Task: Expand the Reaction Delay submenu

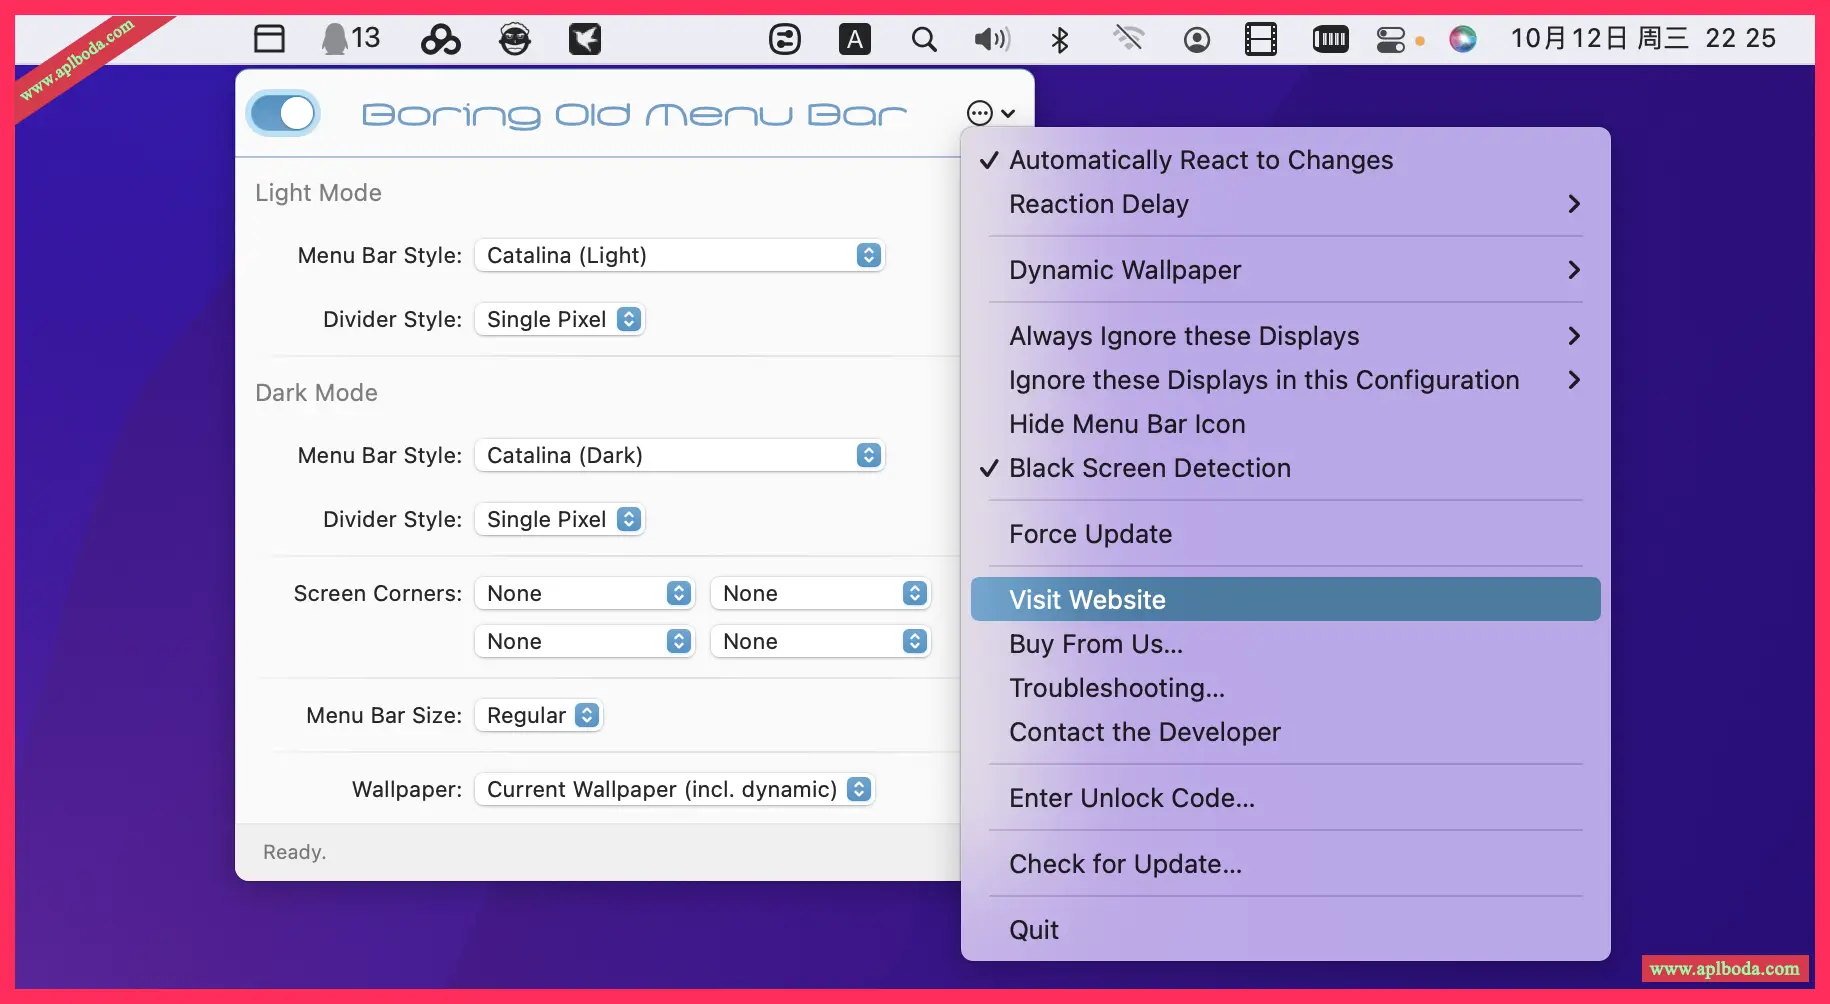Action: [x=1286, y=204]
